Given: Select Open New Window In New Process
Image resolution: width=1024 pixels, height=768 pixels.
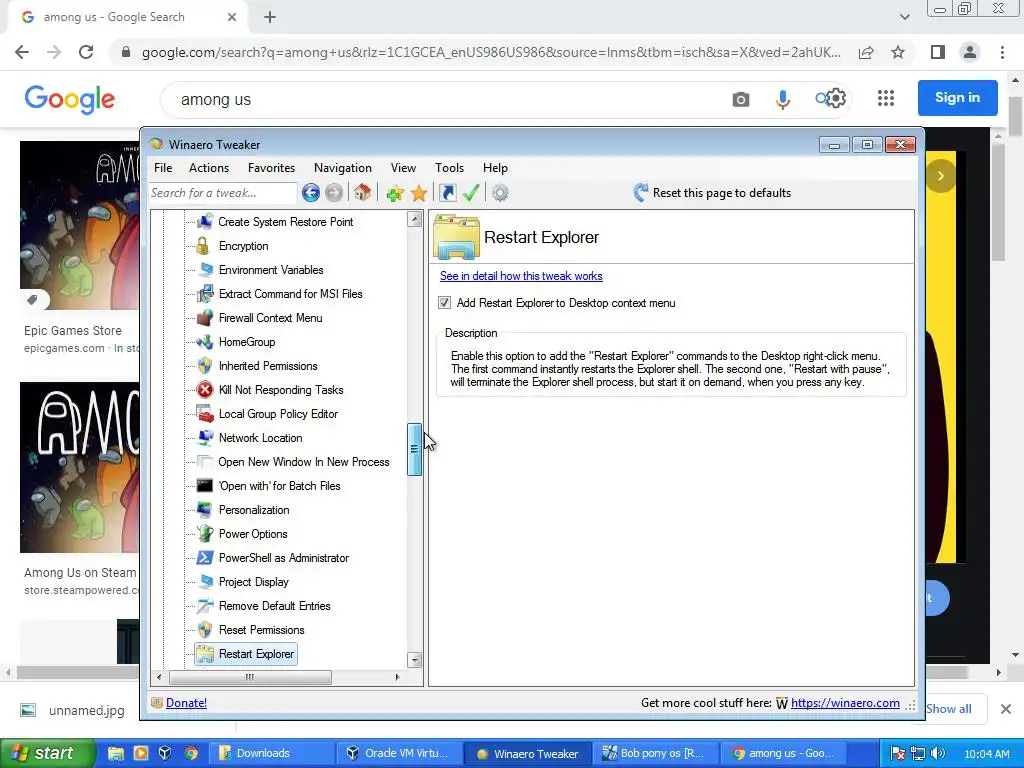Looking at the screenshot, I should (x=304, y=462).
